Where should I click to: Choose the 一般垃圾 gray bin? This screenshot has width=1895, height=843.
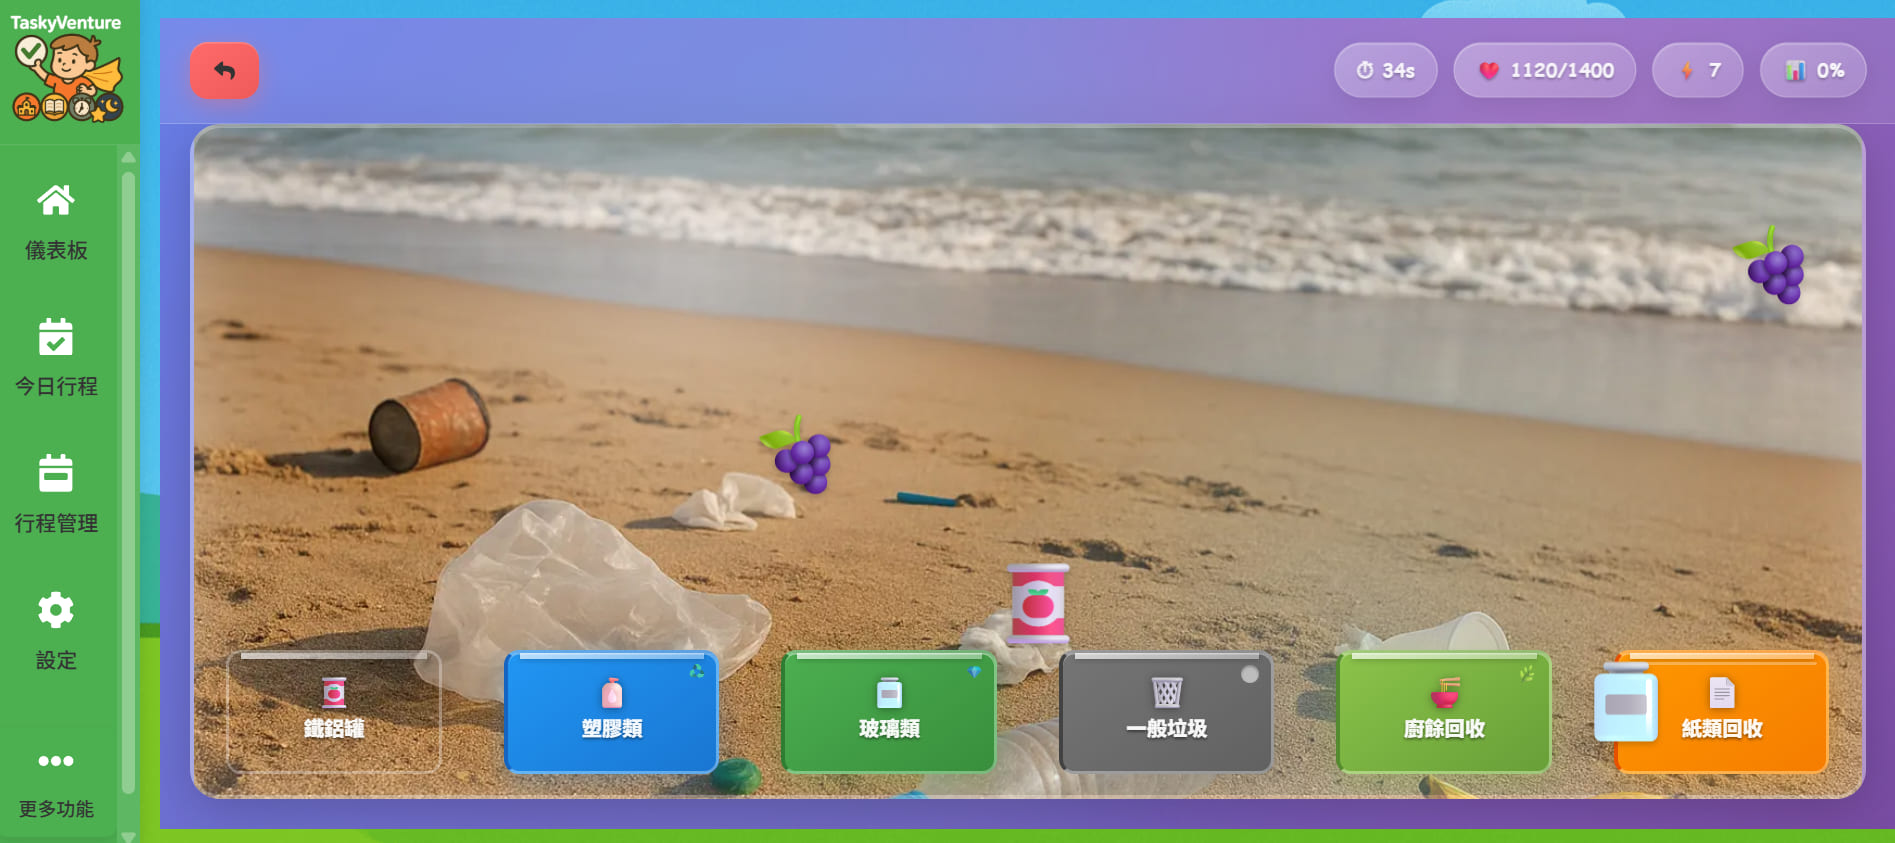coord(1166,712)
